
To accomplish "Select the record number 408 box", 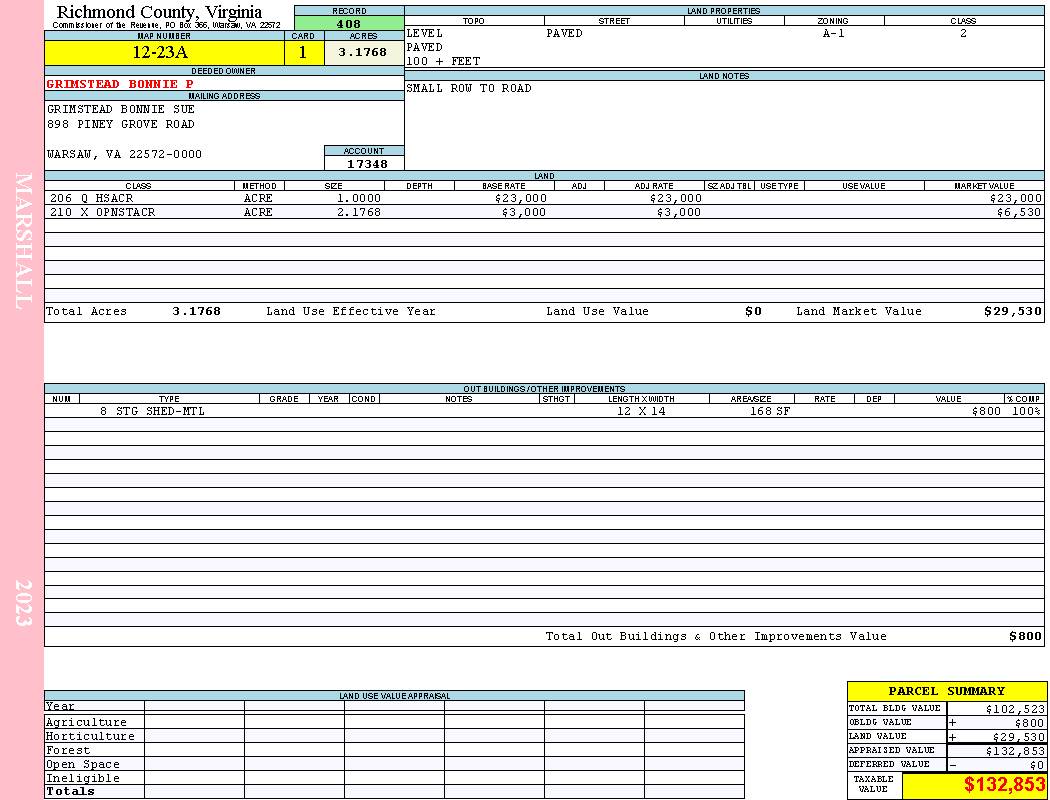I will pyautogui.click(x=349, y=24).
